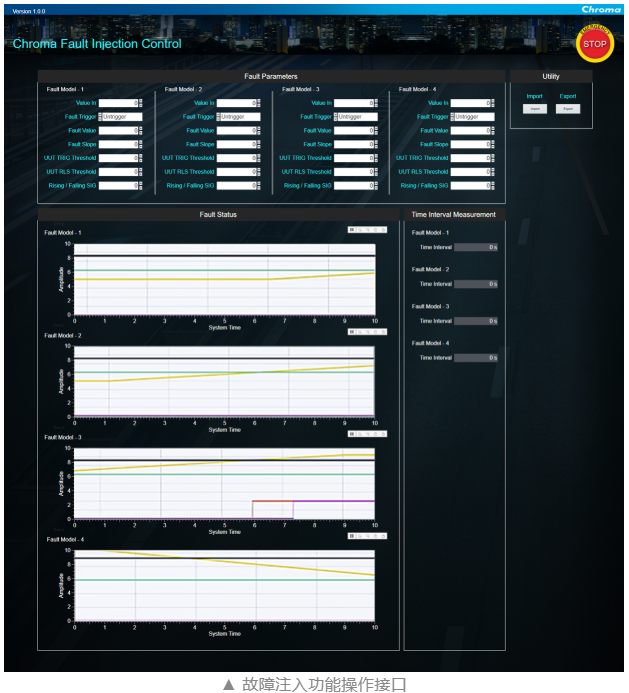This screenshot has width=629, height=693.
Task: Focus UUT RLS Threshold field, Fault Model - 1
Action: tap(118, 172)
